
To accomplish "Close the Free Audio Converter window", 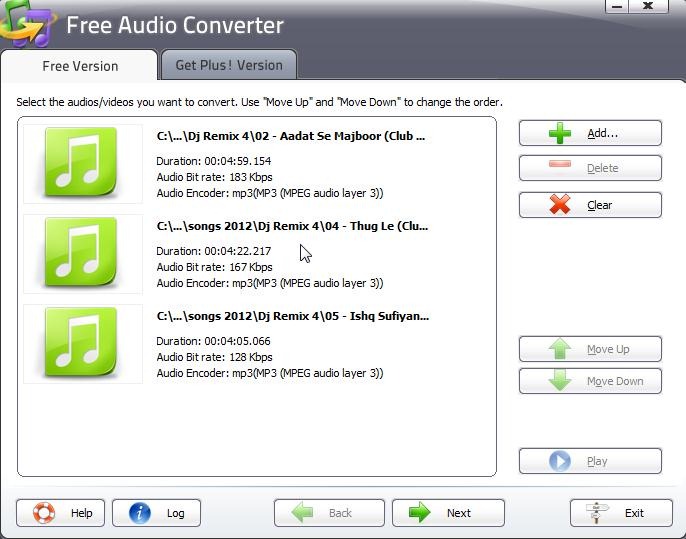I will (x=648, y=6).
